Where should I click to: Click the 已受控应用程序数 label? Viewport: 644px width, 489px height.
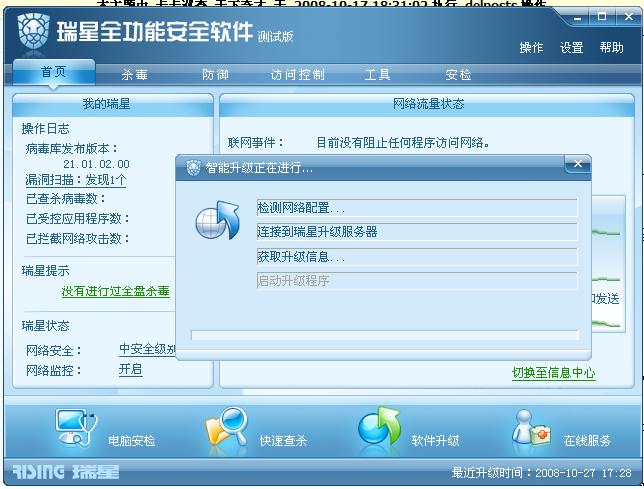78,218
